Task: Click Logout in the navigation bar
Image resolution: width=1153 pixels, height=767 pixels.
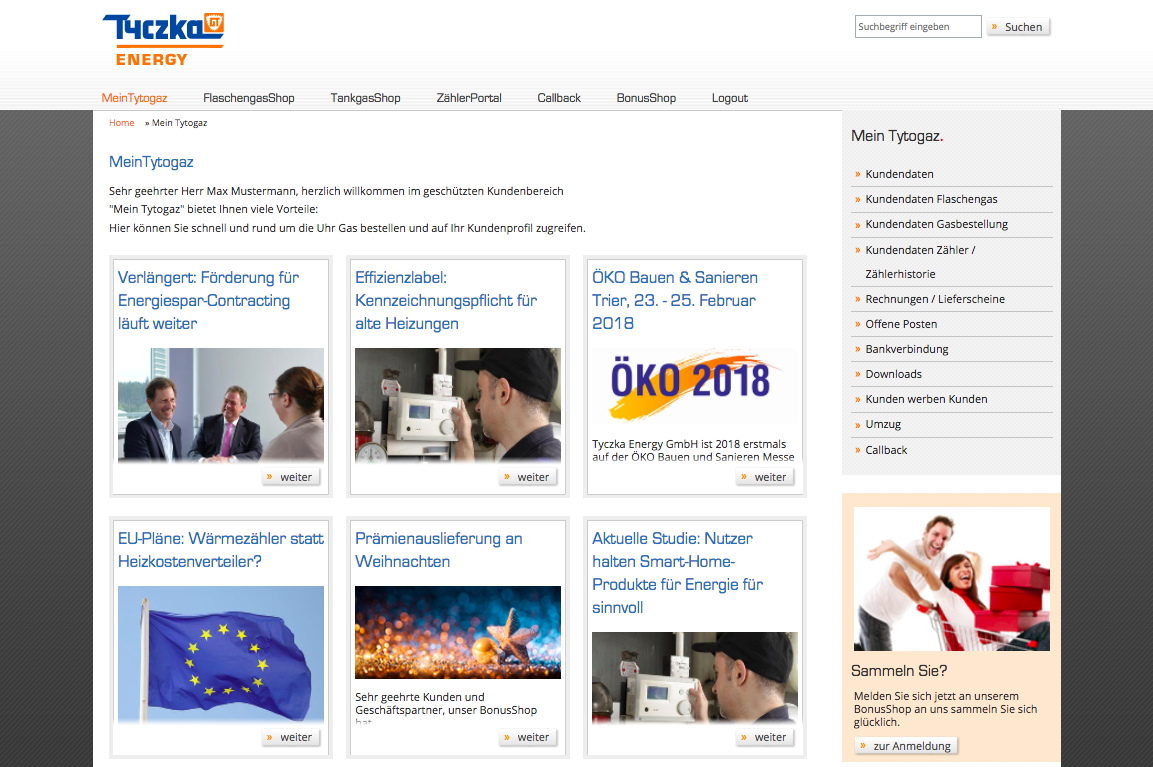Action: [729, 98]
